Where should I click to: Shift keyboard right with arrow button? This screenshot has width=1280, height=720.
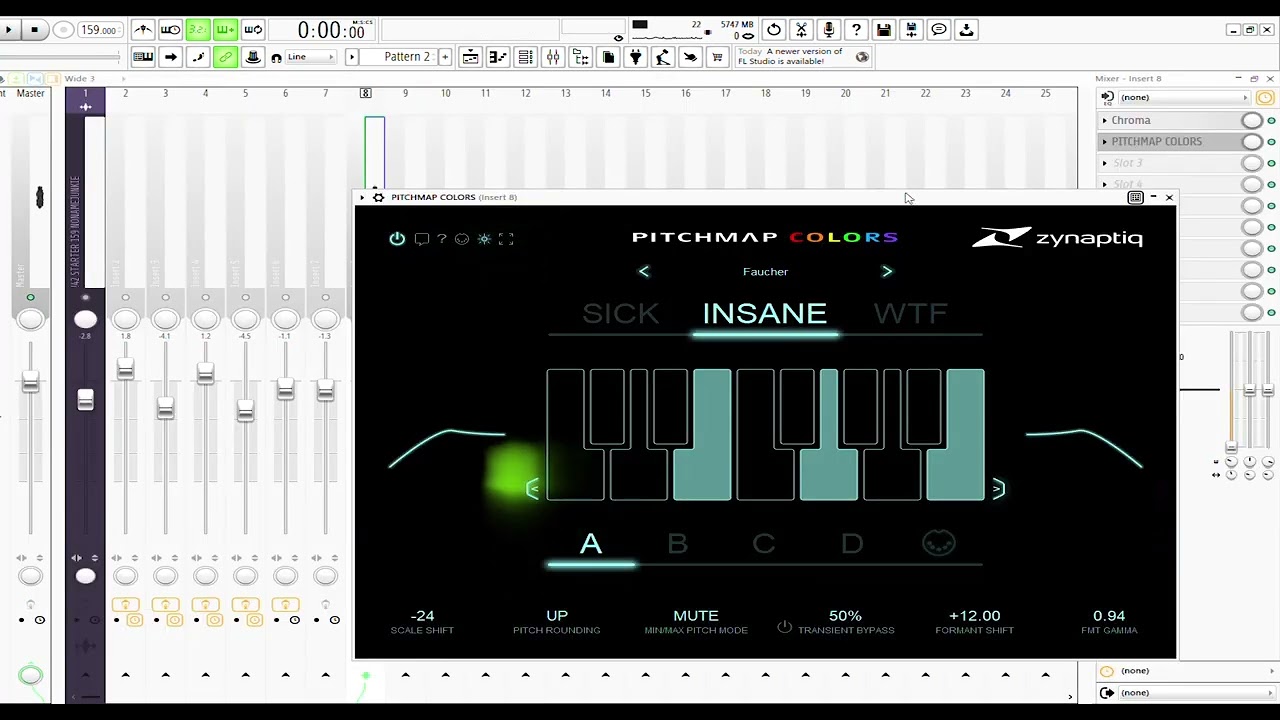pos(997,489)
